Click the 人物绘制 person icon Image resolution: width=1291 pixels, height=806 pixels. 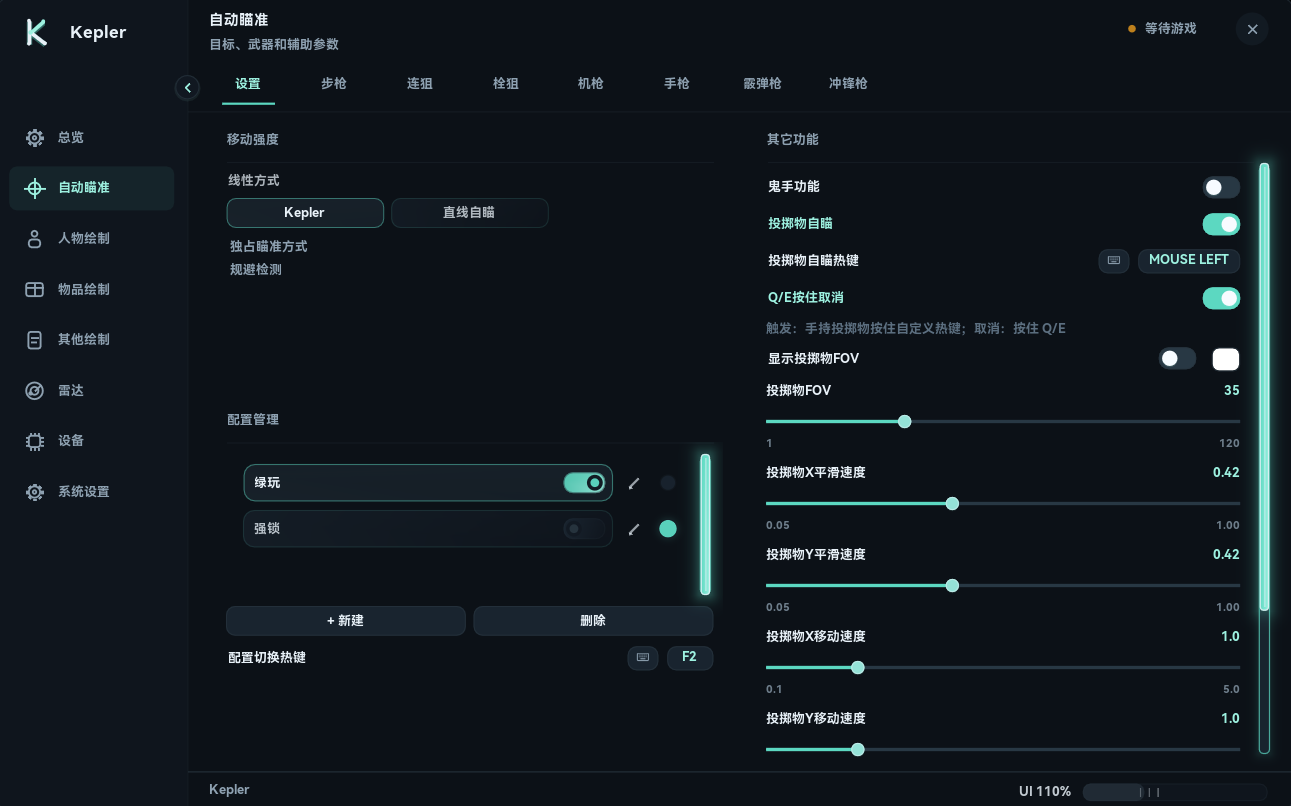pyautogui.click(x=35, y=239)
